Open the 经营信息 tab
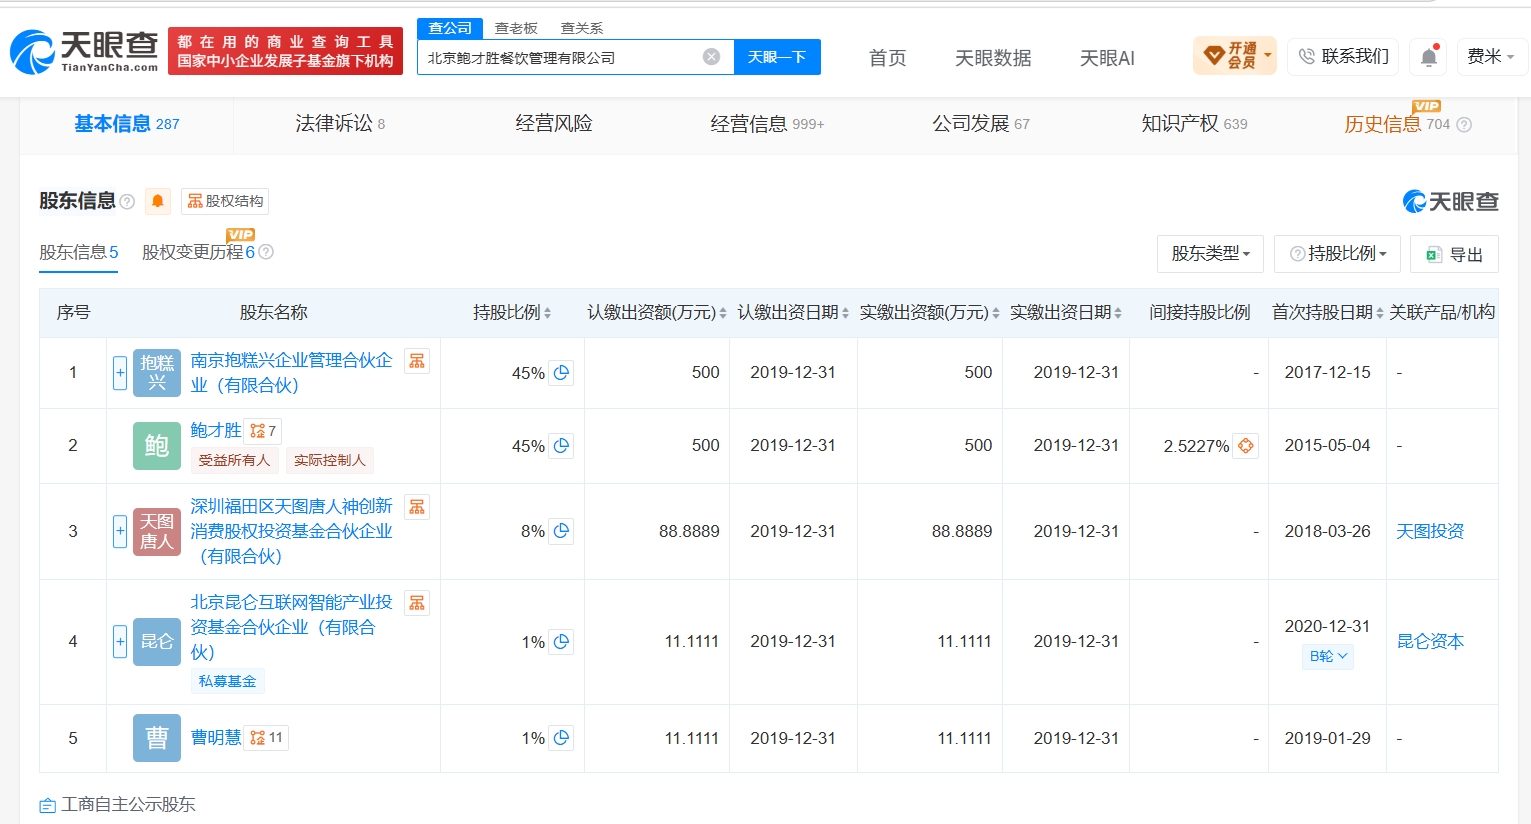The width and height of the screenshot is (1531, 824). (767, 124)
